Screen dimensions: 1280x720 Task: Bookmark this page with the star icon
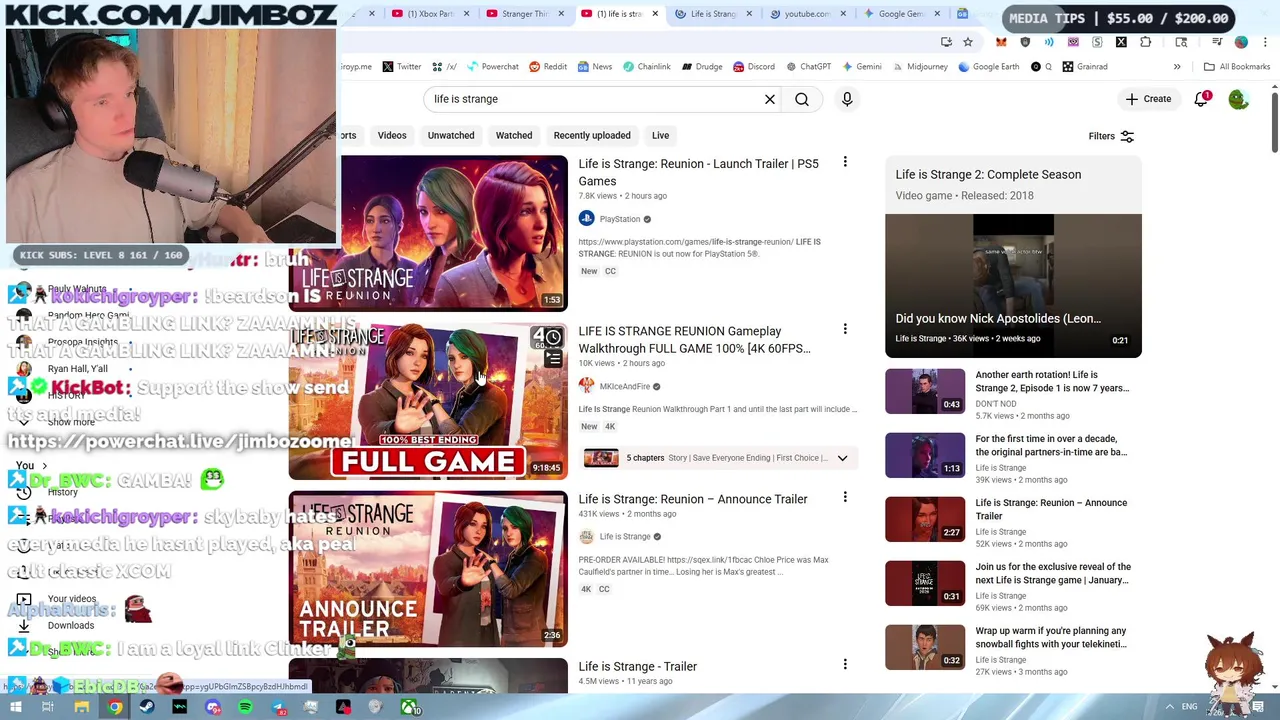pyautogui.click(x=968, y=42)
